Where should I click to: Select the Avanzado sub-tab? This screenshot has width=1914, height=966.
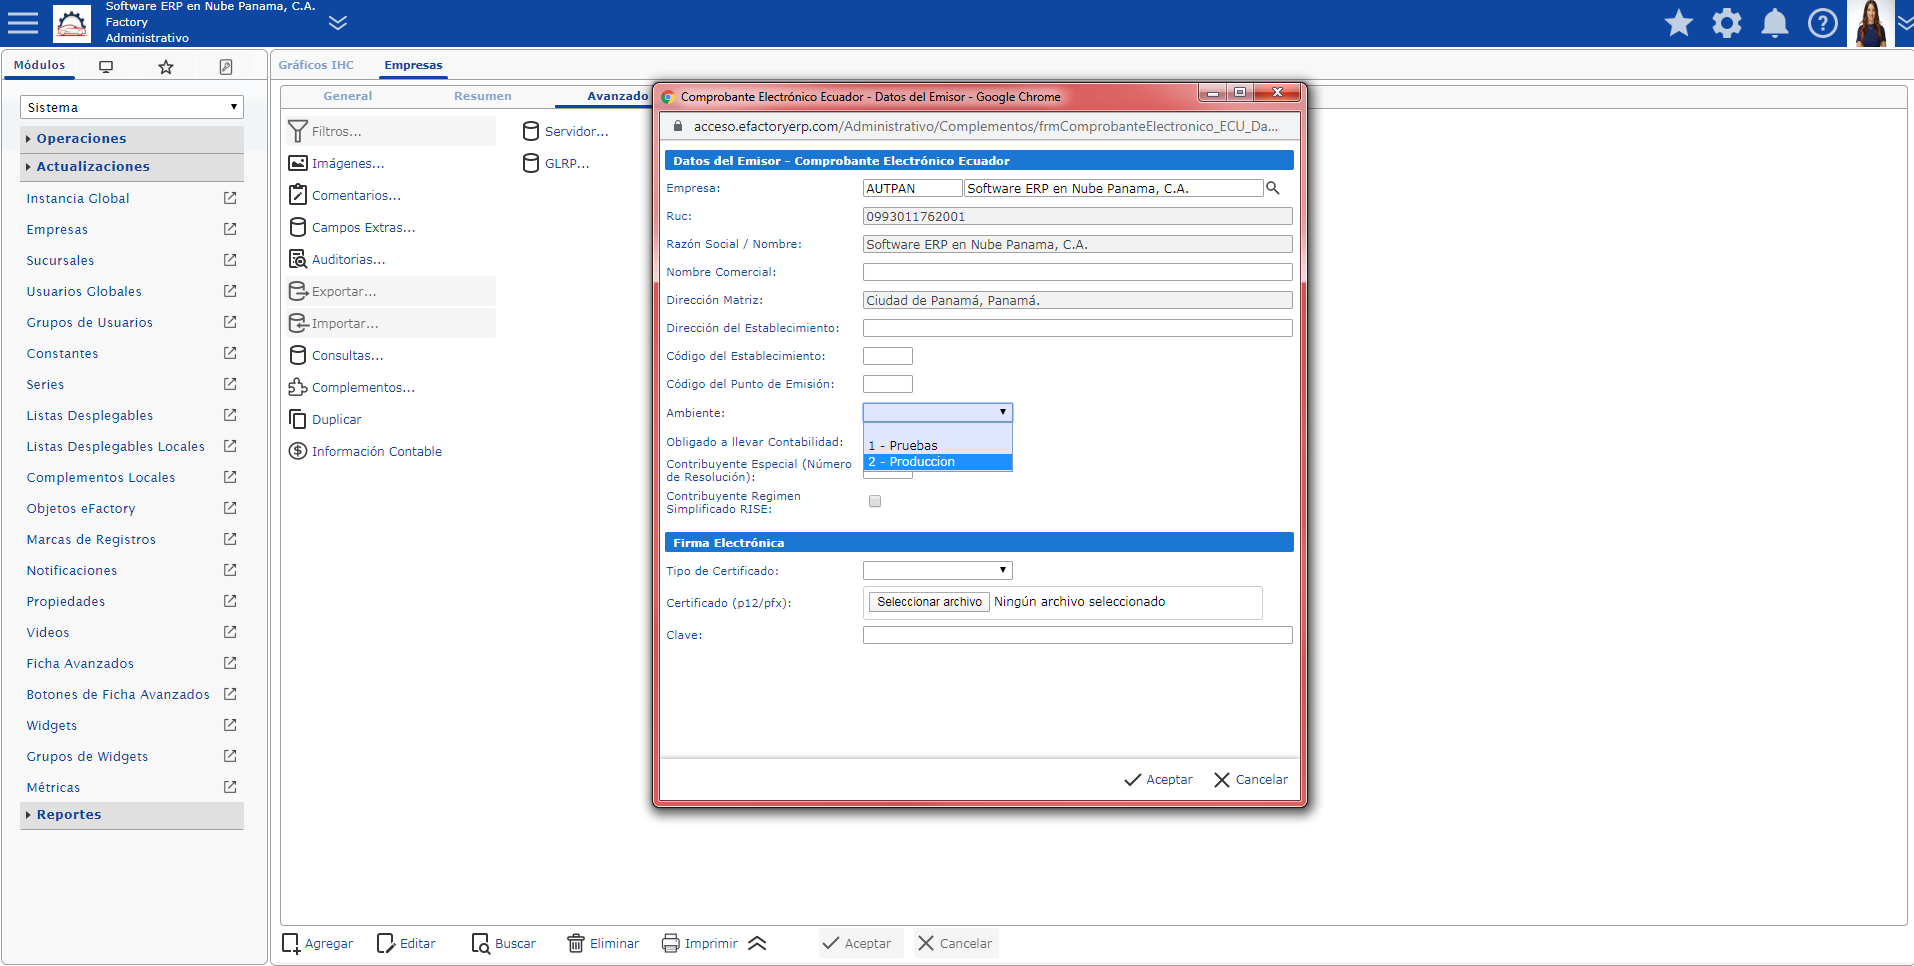pos(617,96)
